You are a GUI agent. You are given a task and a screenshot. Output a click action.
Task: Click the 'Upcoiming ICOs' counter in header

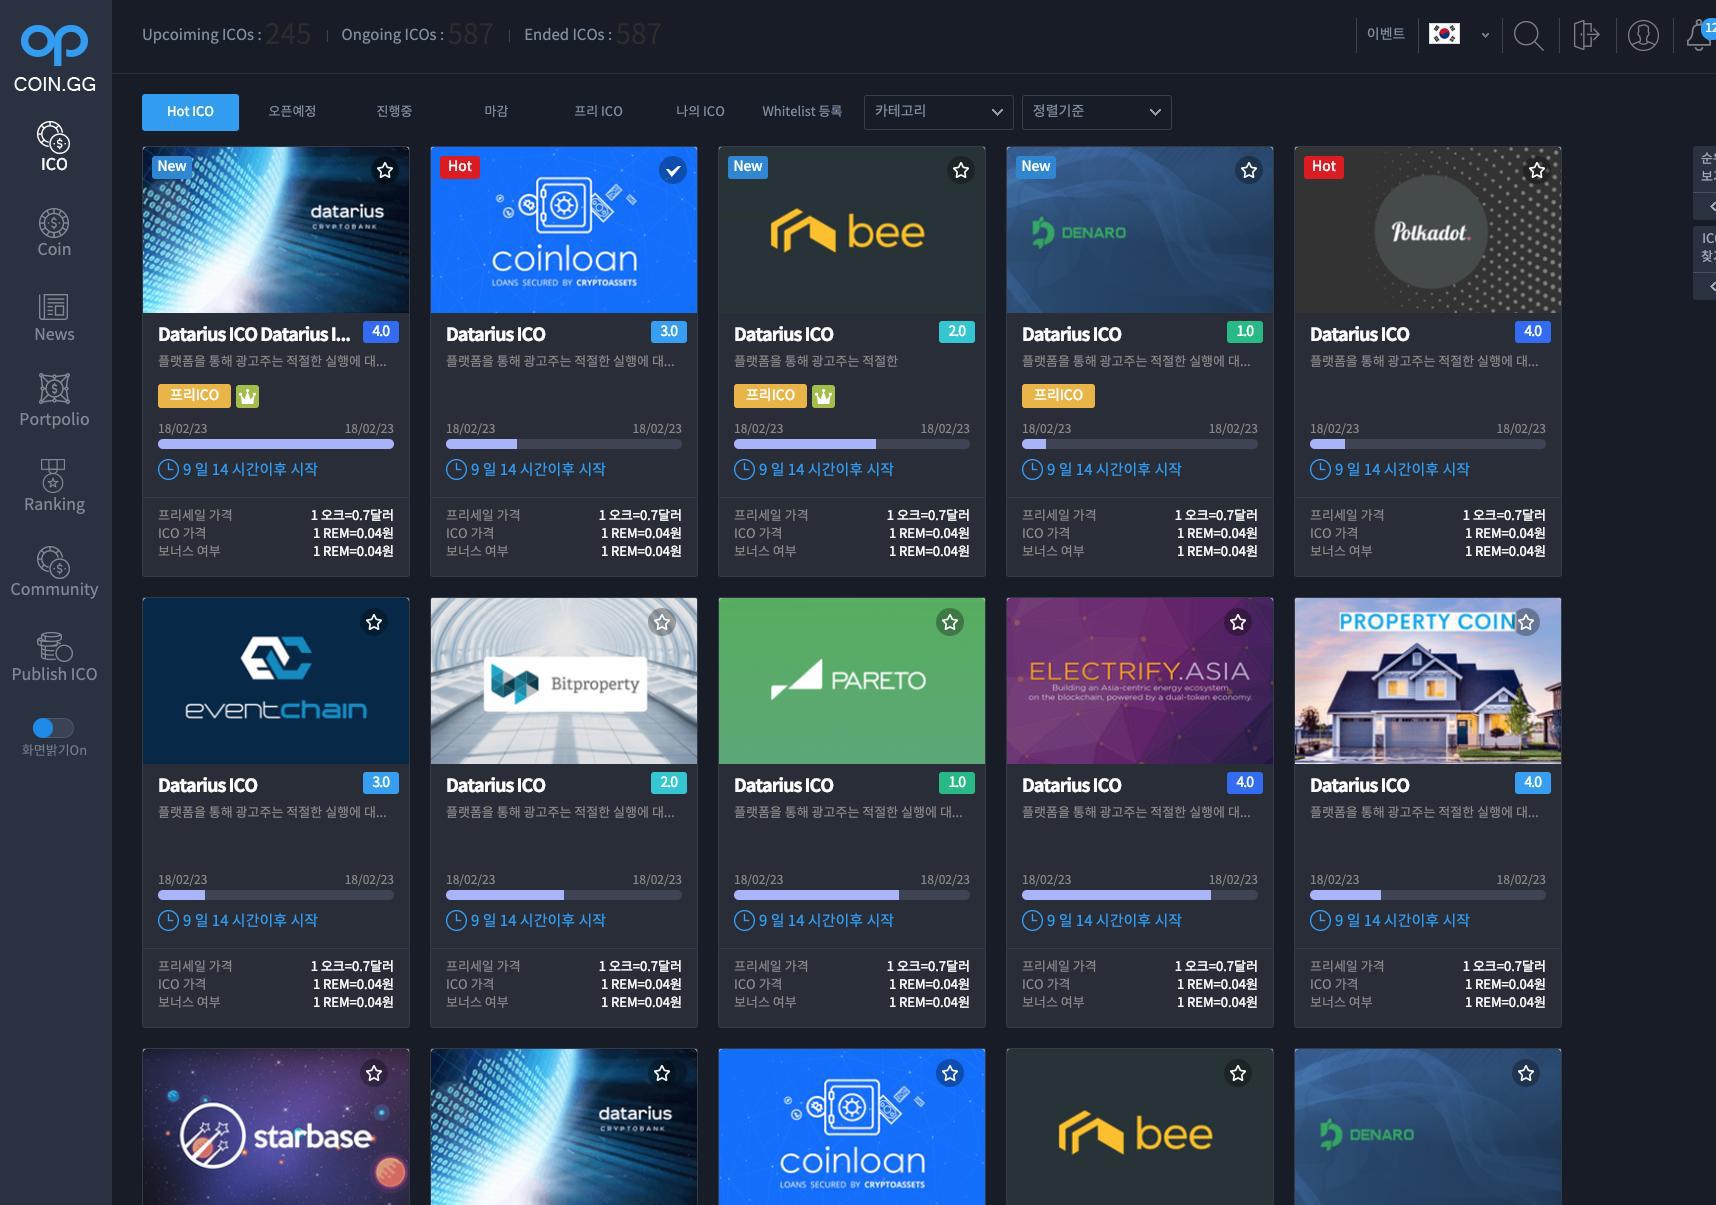coord(226,34)
